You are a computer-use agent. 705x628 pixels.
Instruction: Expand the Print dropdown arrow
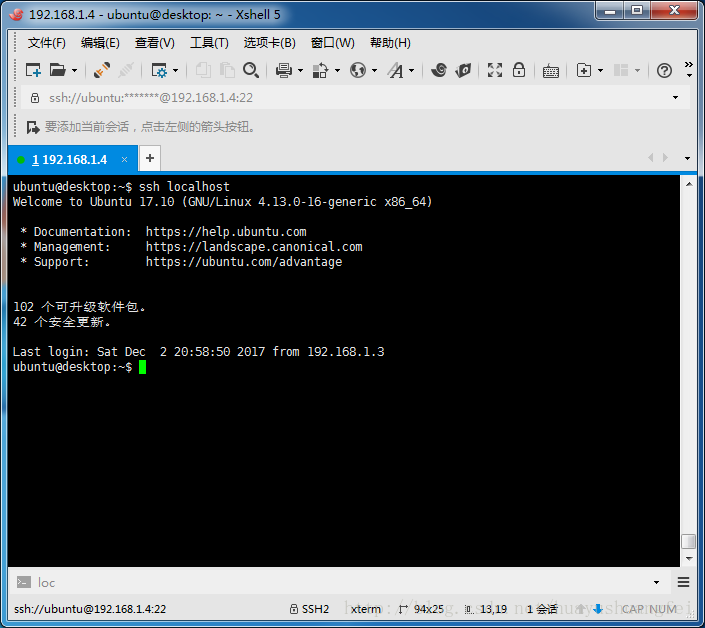[300, 71]
